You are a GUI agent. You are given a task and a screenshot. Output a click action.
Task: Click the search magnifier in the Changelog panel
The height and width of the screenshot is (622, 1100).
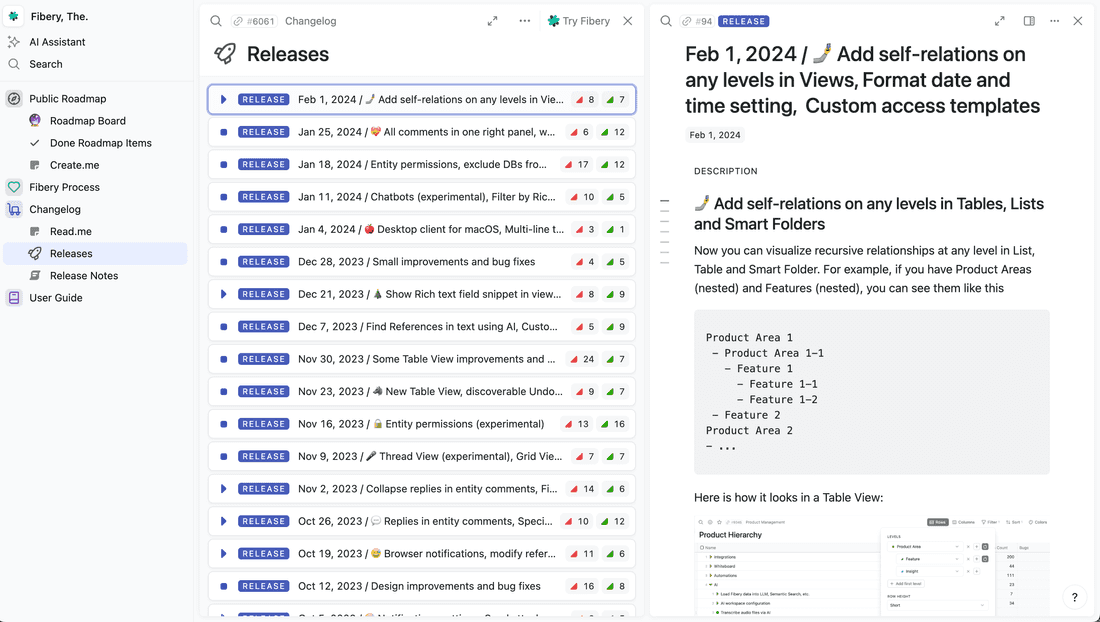(215, 20)
